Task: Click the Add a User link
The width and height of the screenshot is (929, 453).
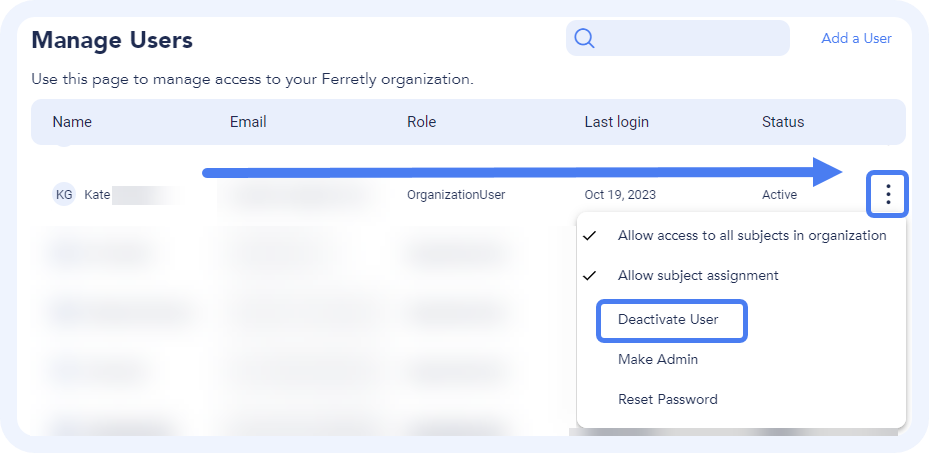Action: pos(856,38)
